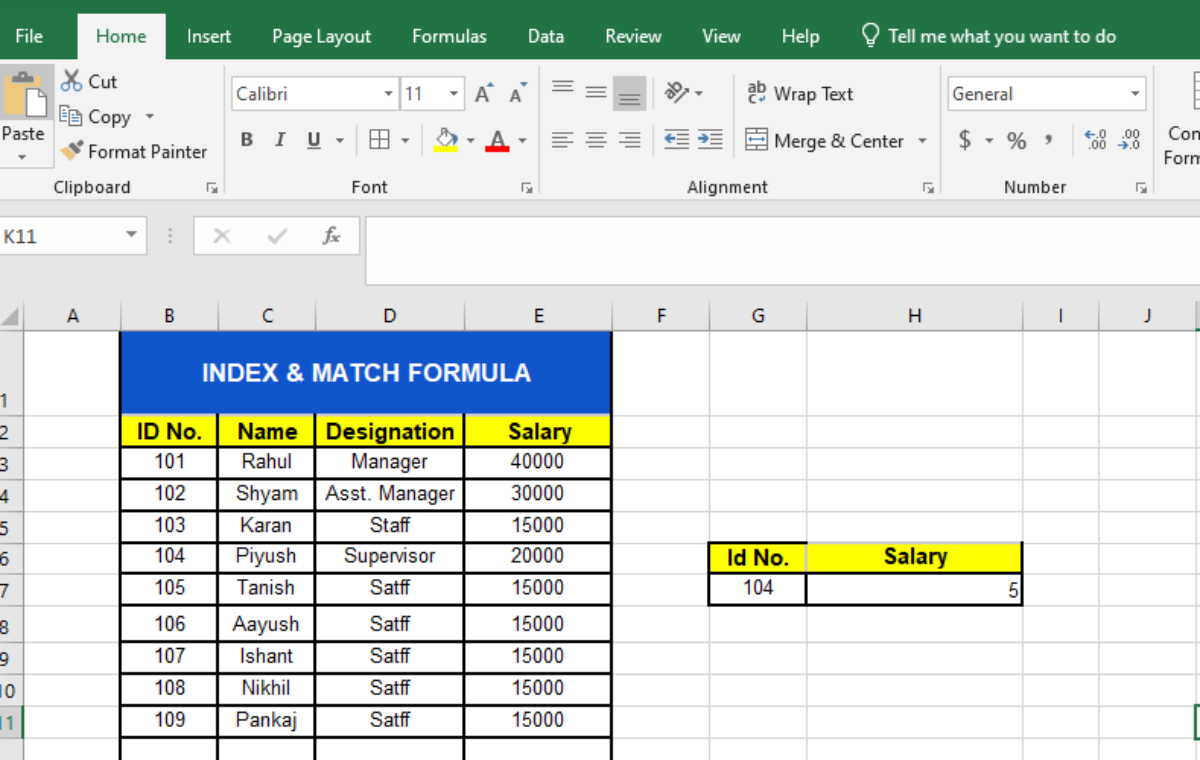Expand the Fill Color dropdown arrow
The height and width of the screenshot is (760, 1200).
[x=470, y=140]
